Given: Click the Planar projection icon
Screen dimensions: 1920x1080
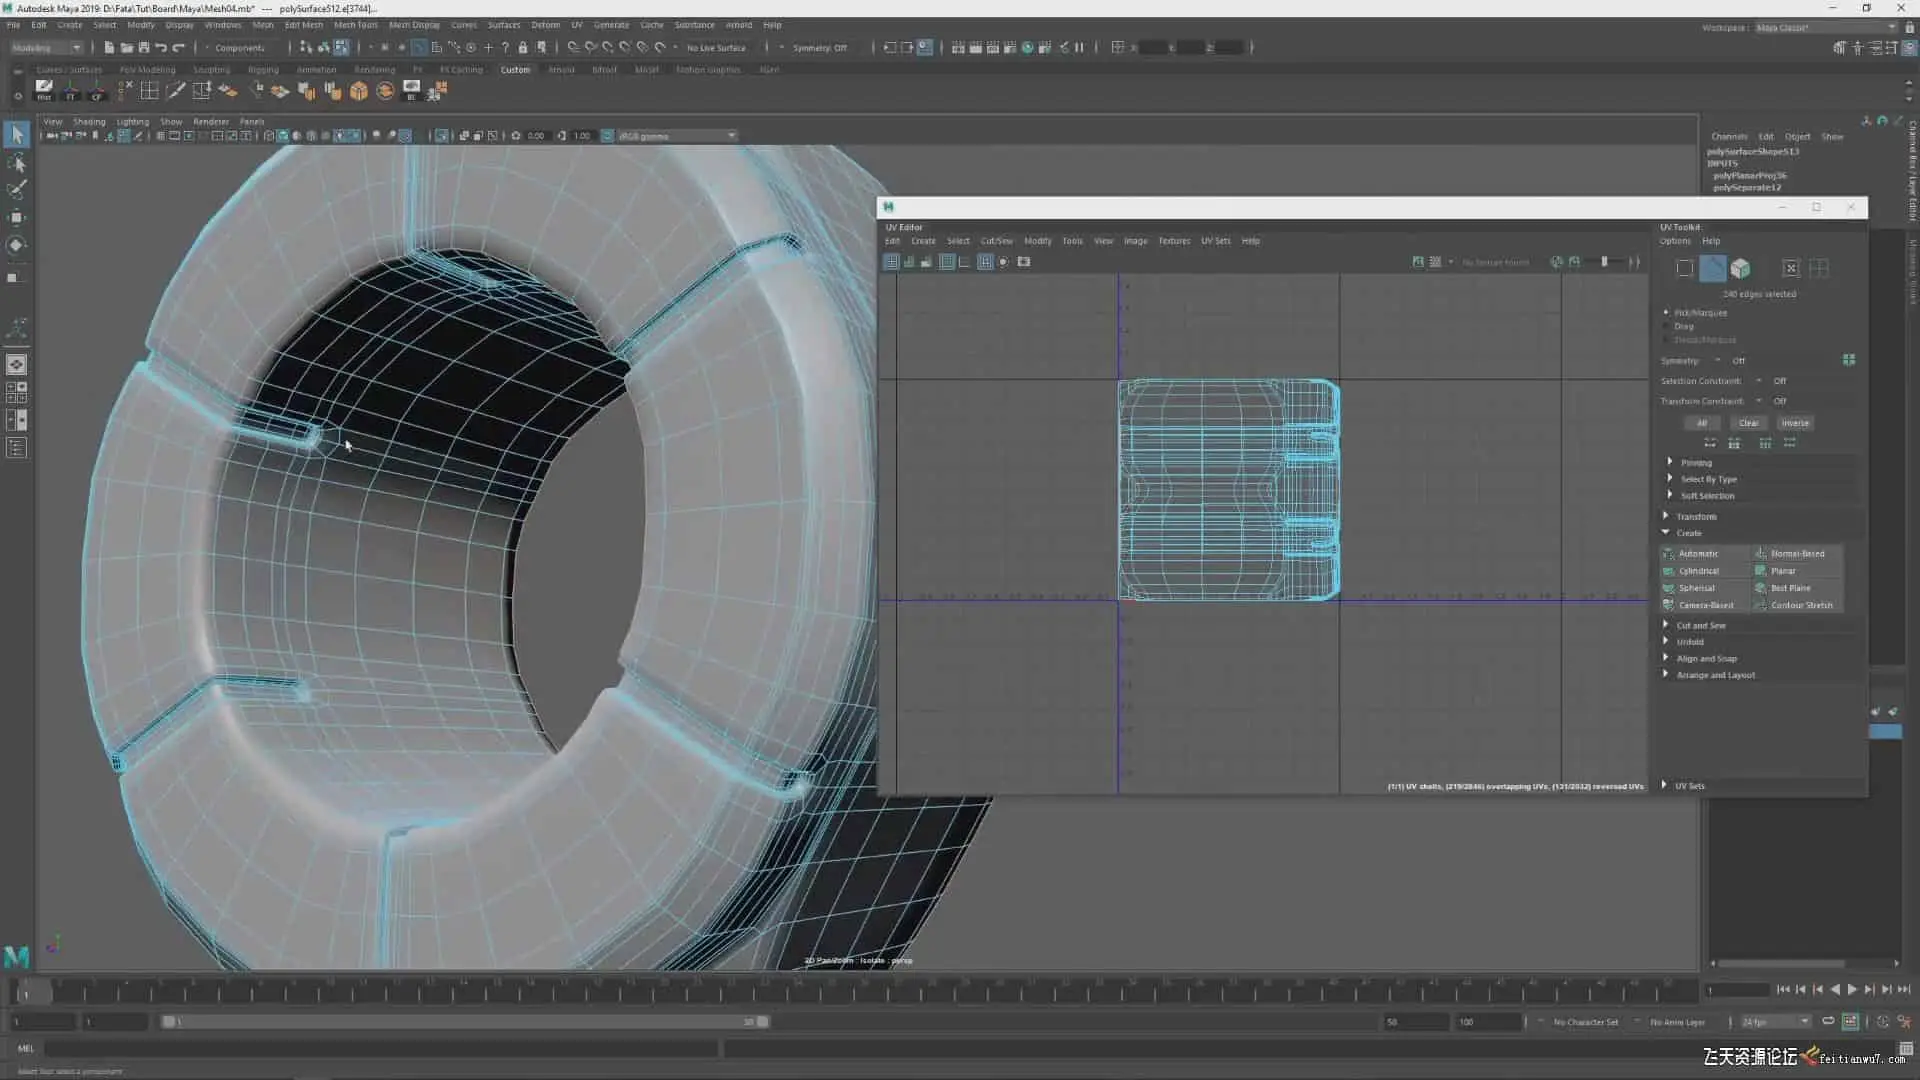Looking at the screenshot, I should point(1761,571).
